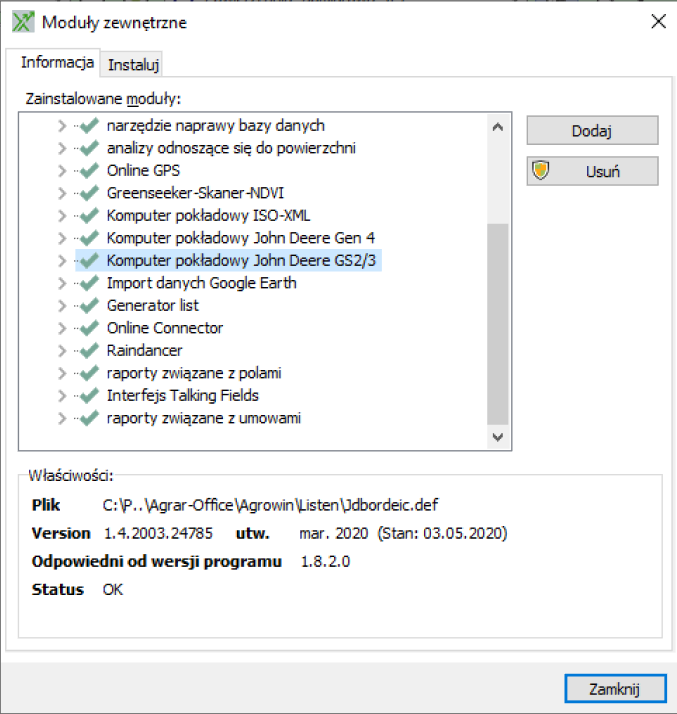Select analizy odnoszące się do powierzchni module
This screenshot has height=714, width=677.
pyautogui.click(x=231, y=148)
